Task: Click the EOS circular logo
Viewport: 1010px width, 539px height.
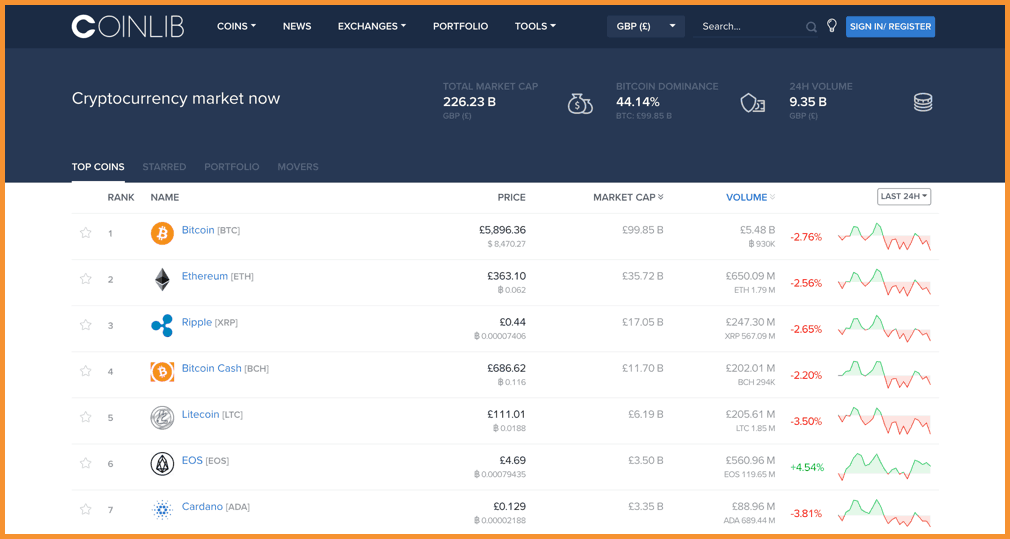Action: [x=162, y=464]
